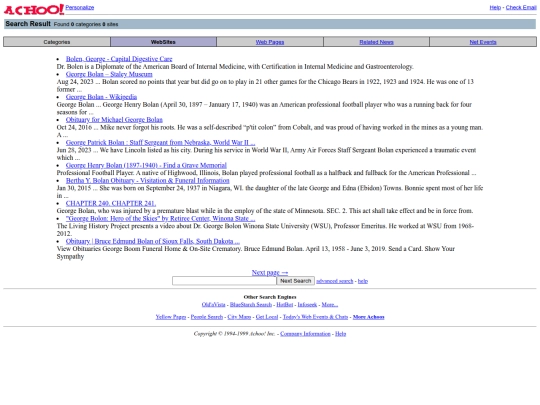
Task: Open the HotBot search engine link
Action: click(x=284, y=304)
